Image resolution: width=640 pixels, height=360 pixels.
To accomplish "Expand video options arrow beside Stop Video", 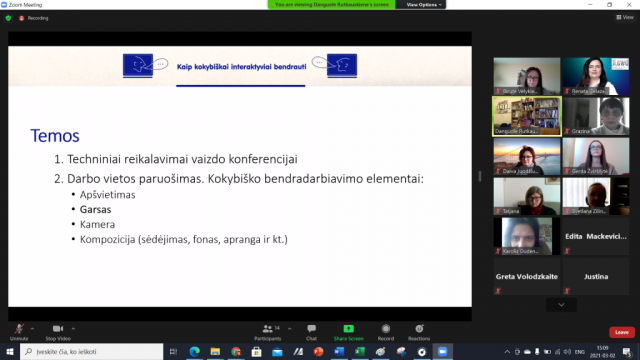I will pyautogui.click(x=73, y=329).
